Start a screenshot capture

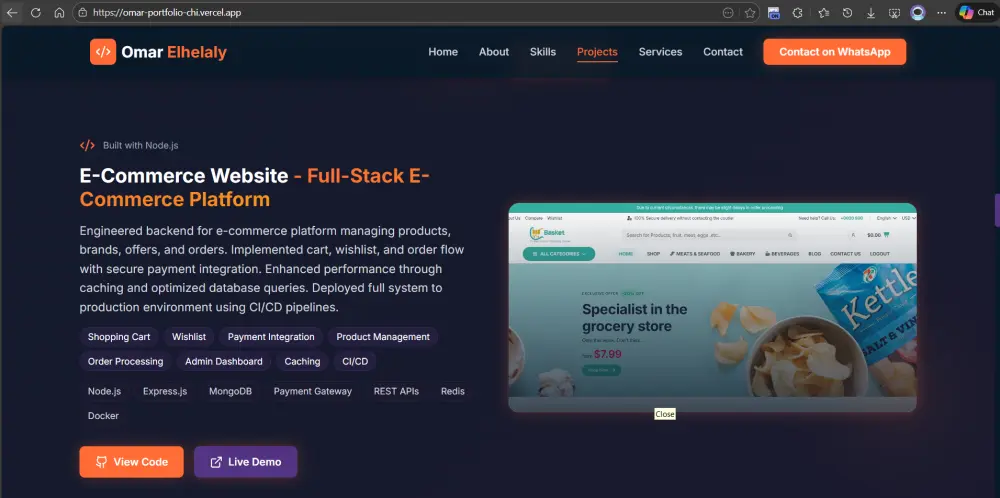pos(894,13)
